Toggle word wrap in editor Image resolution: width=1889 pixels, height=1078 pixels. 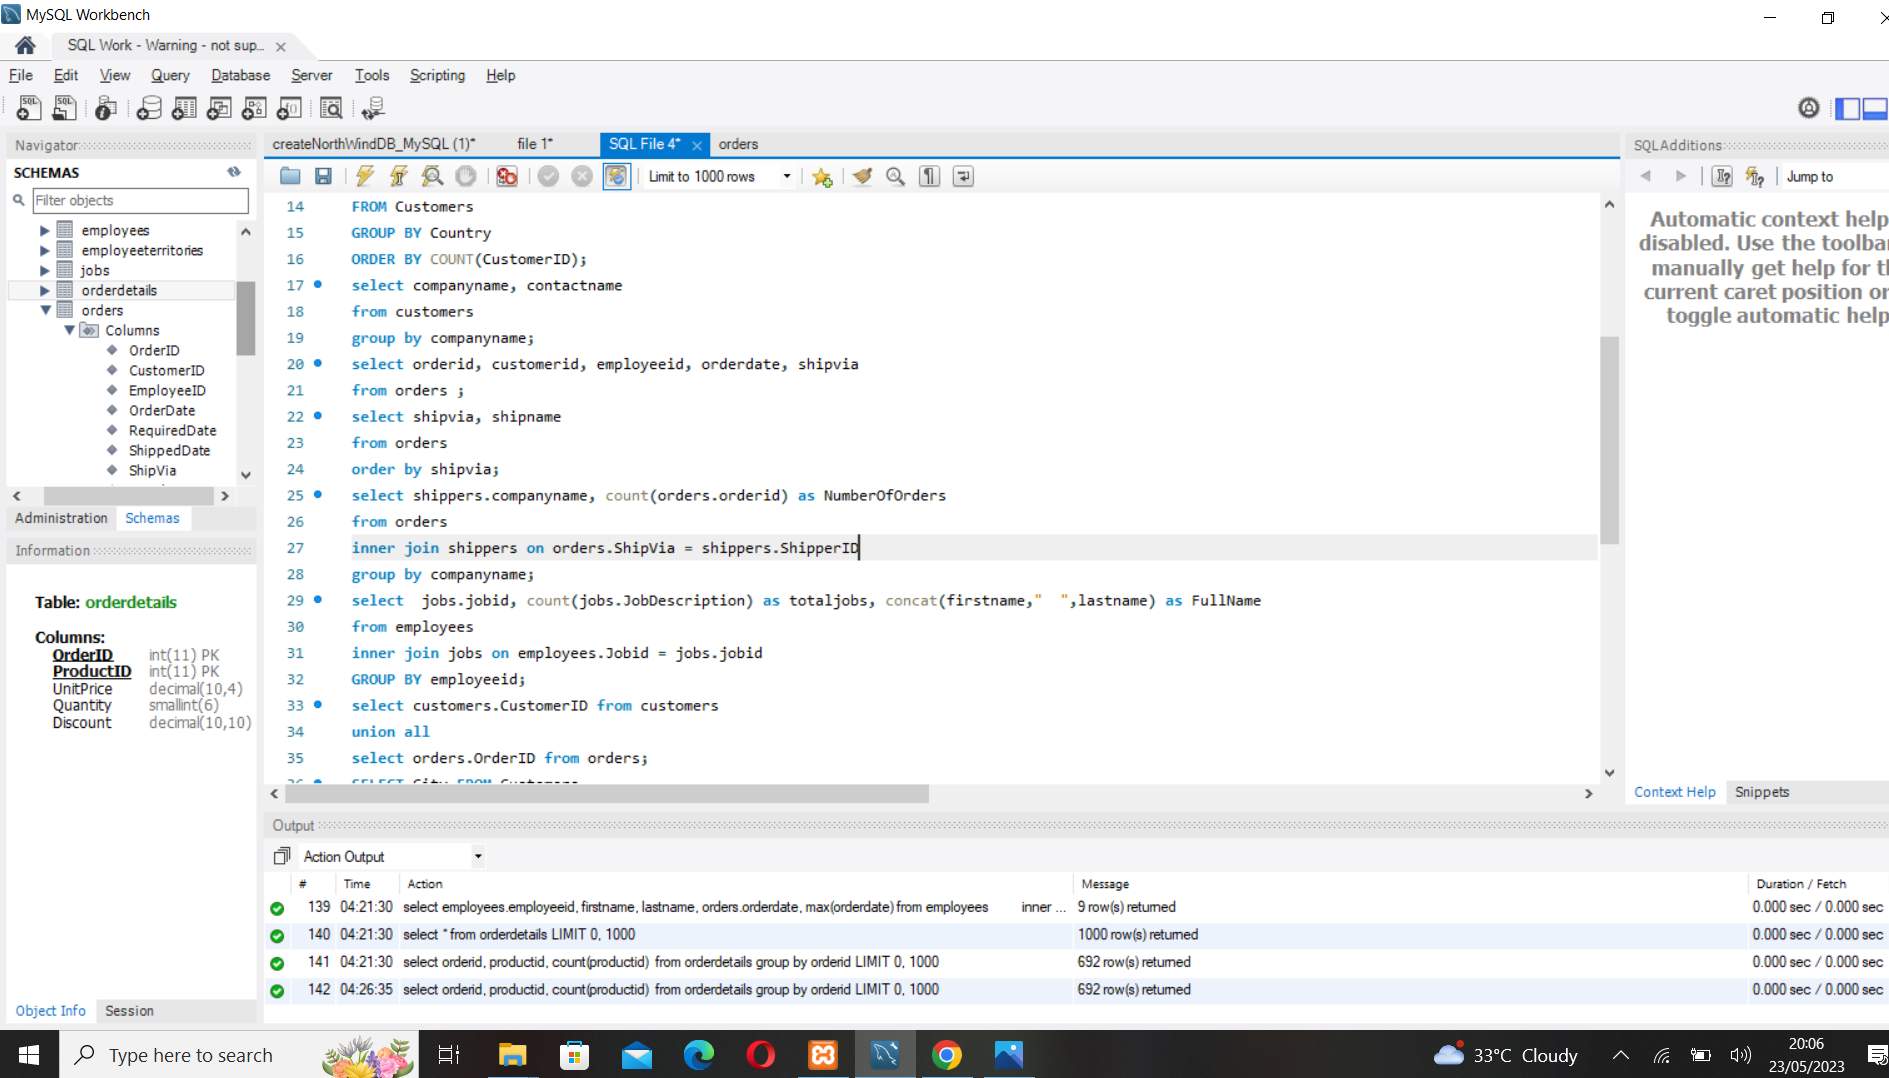tap(963, 176)
